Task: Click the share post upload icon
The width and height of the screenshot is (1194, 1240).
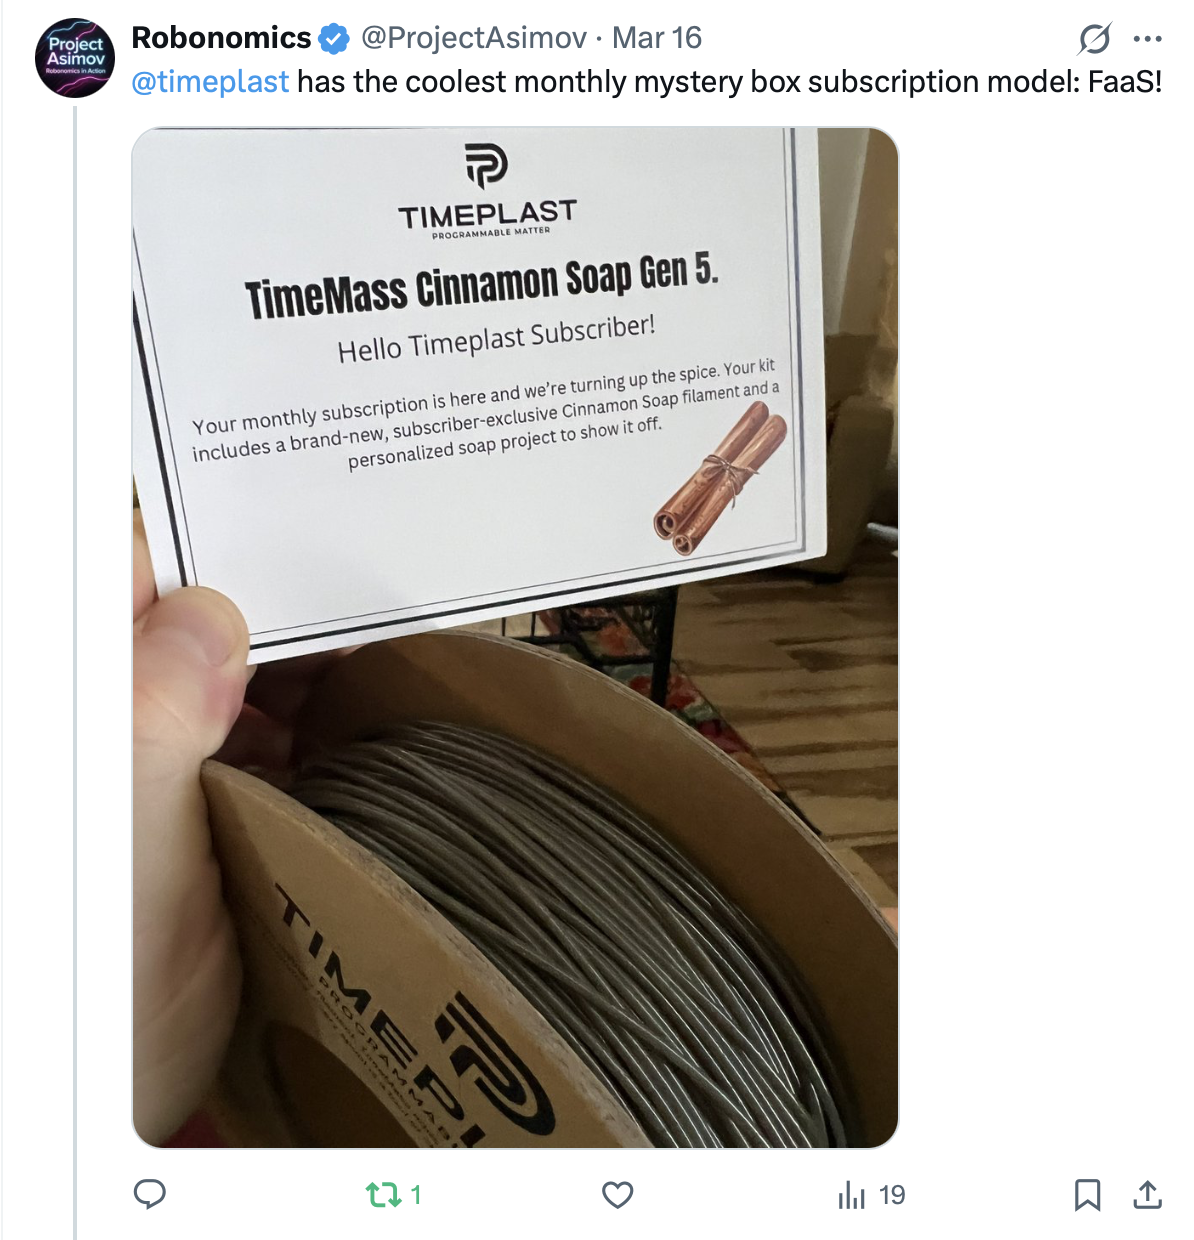Action: coord(1148,1194)
